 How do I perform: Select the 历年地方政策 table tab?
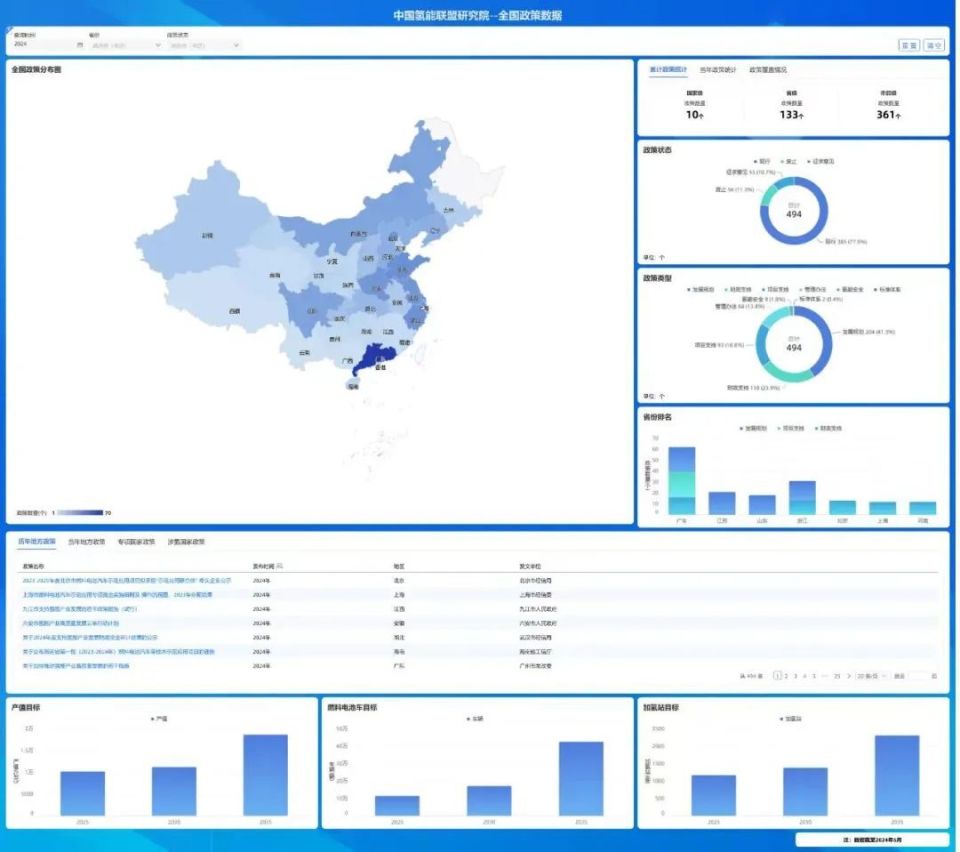point(37,542)
